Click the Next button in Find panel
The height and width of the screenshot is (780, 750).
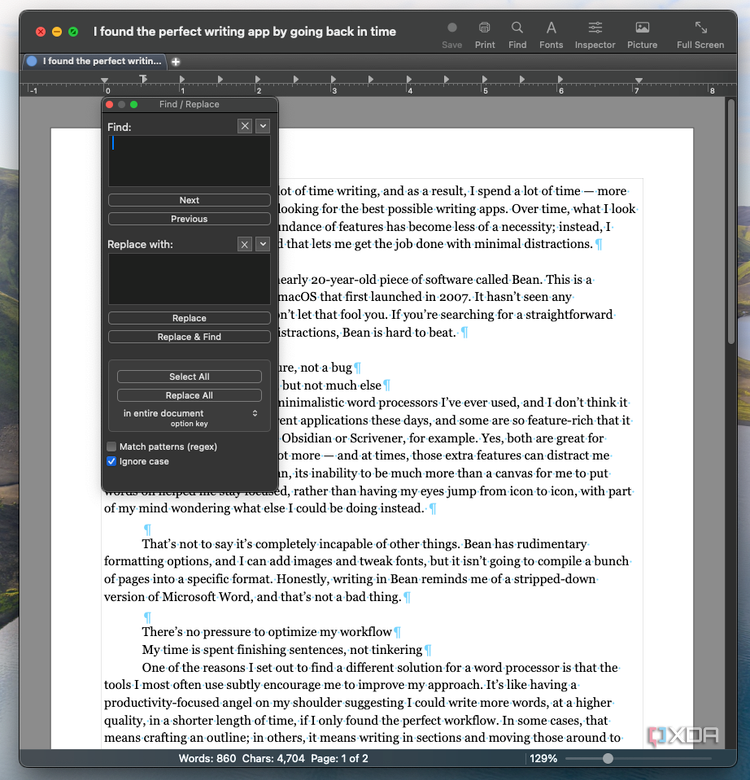tap(189, 200)
